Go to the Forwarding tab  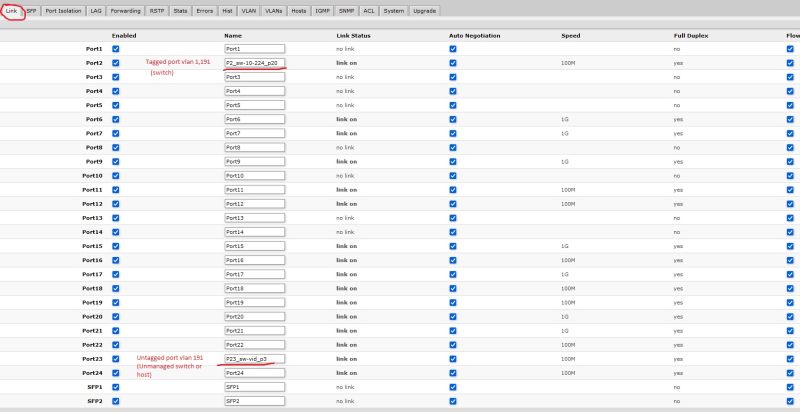[126, 11]
